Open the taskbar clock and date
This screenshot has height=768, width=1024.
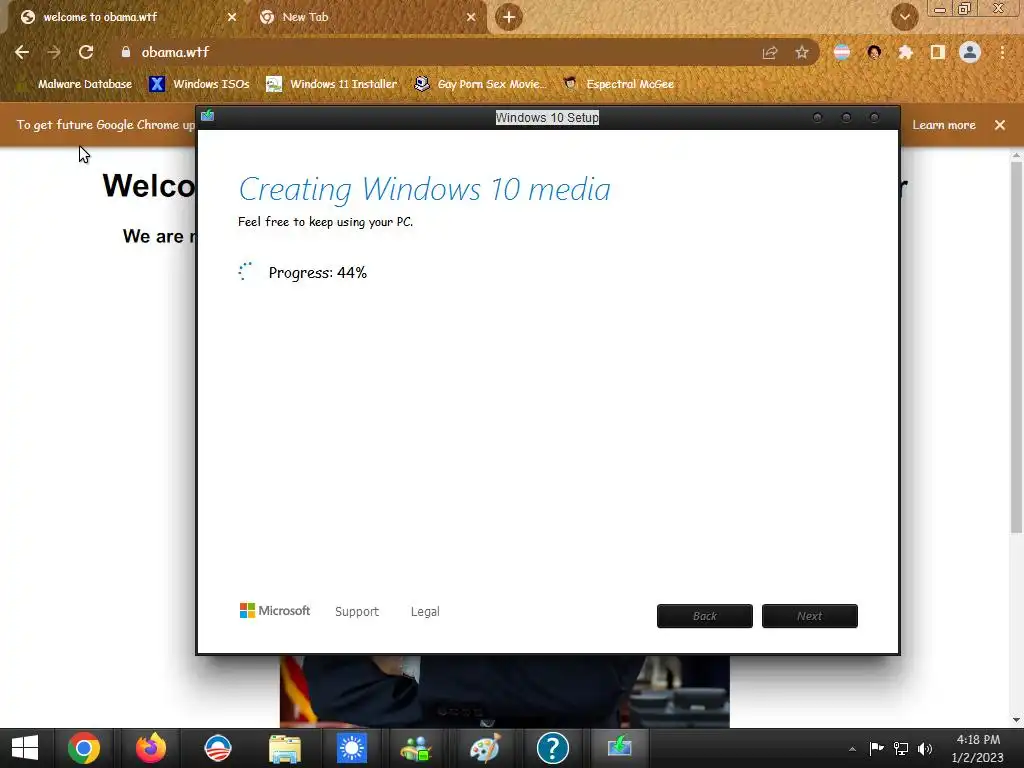click(x=978, y=748)
